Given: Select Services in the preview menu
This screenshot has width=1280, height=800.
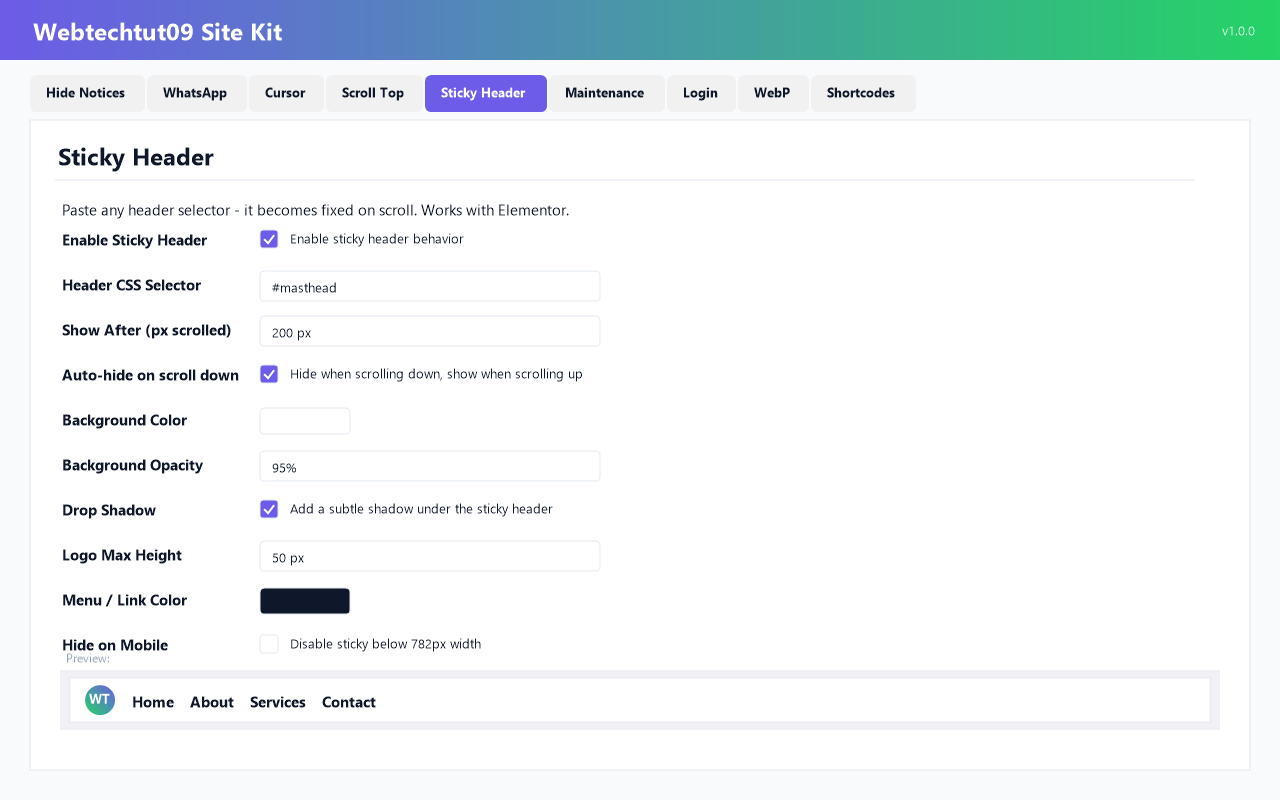Looking at the screenshot, I should (x=278, y=702).
